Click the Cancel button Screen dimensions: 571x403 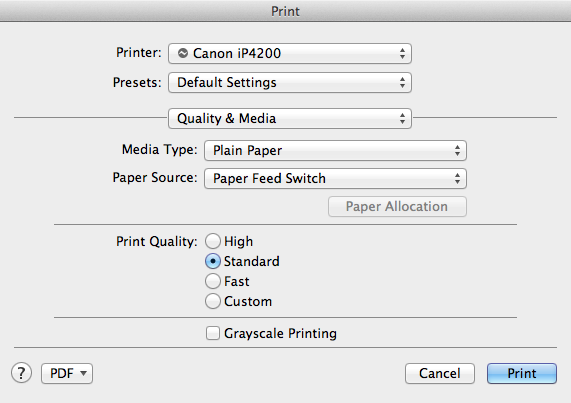pyautogui.click(x=440, y=373)
